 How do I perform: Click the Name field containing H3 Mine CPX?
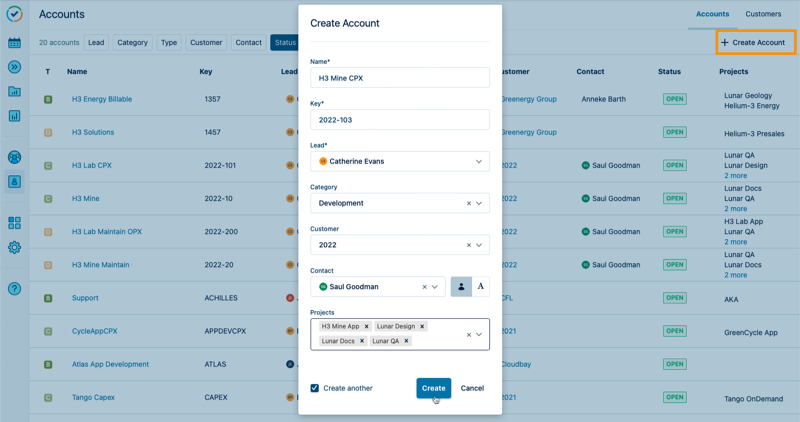pyautogui.click(x=400, y=78)
